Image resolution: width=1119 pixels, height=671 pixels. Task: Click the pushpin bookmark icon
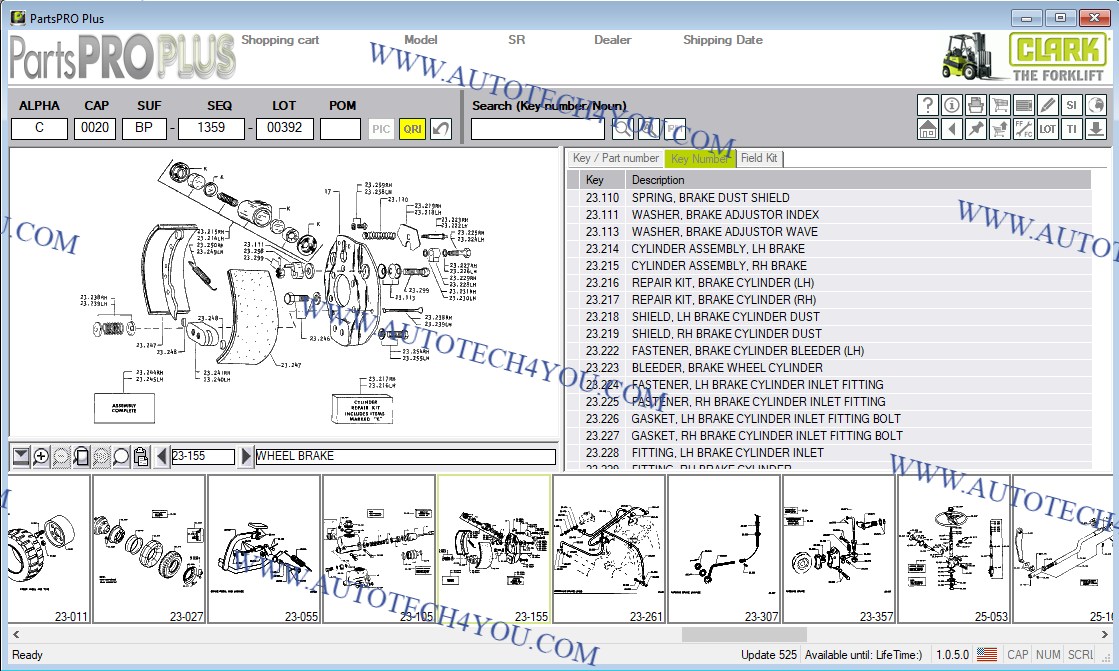[975, 129]
